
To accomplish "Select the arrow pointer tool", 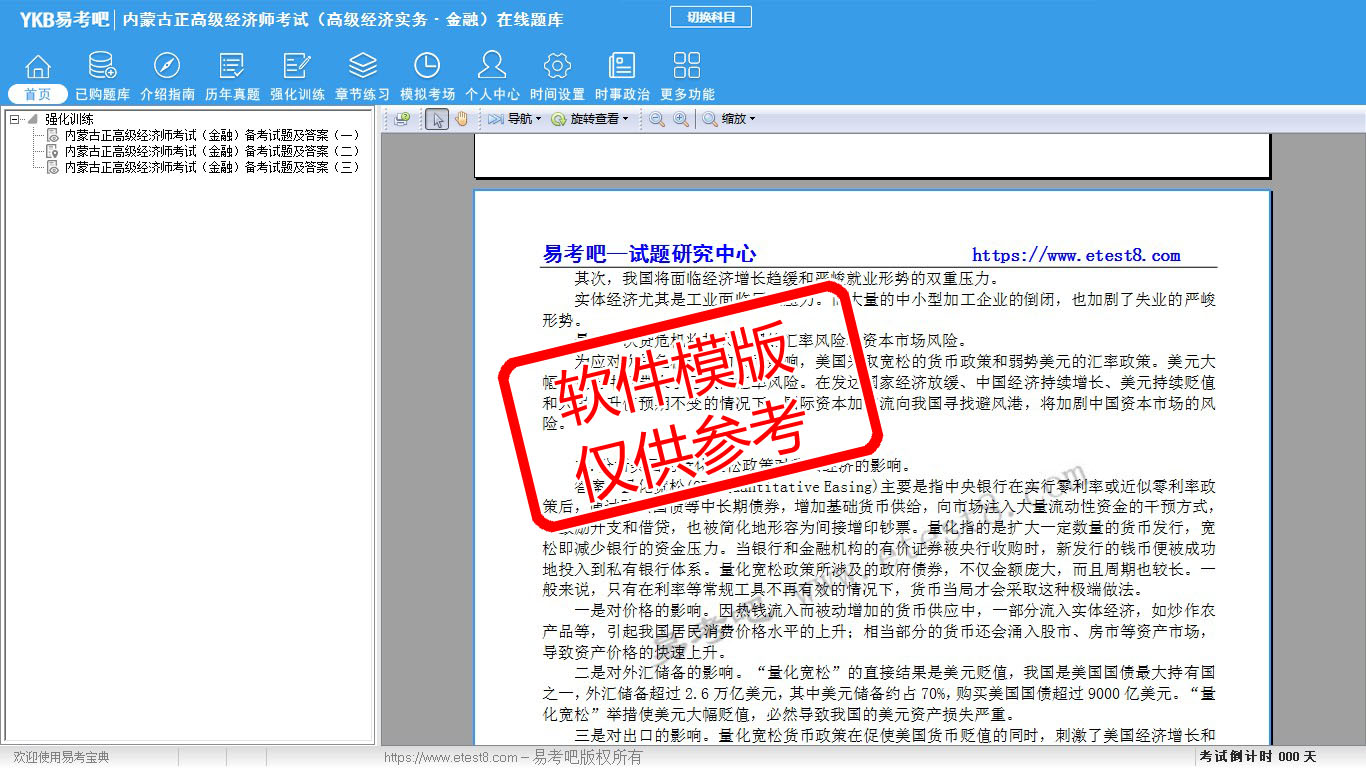I will [x=436, y=119].
